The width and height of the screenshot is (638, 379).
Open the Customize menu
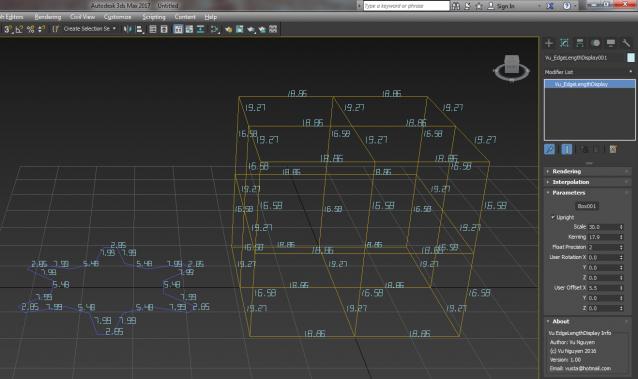118,17
